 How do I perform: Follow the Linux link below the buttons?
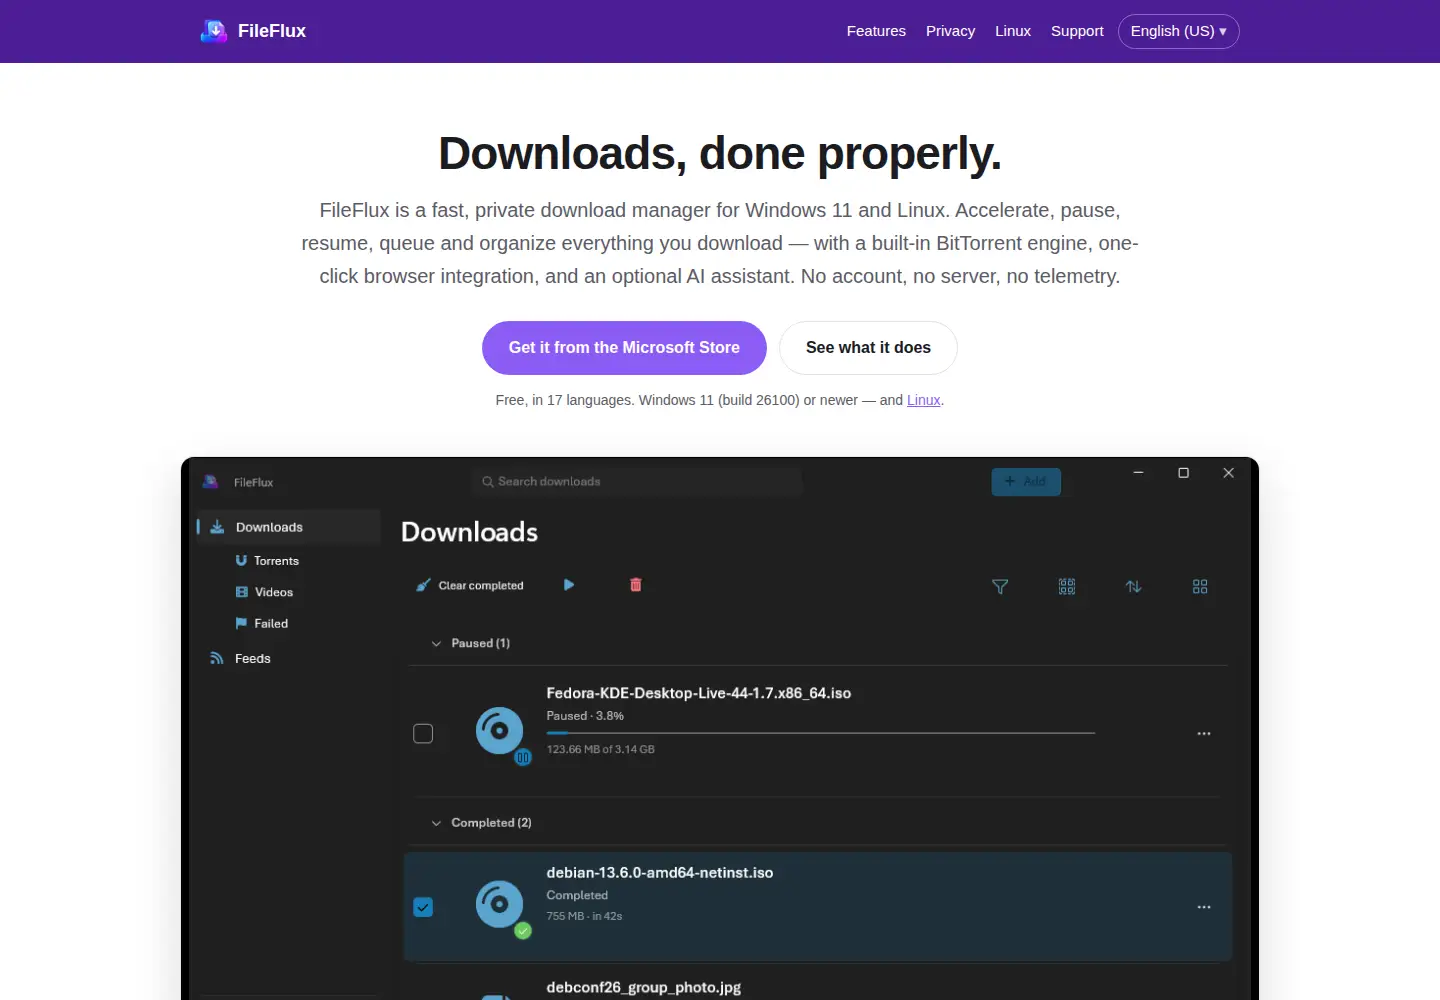click(923, 400)
